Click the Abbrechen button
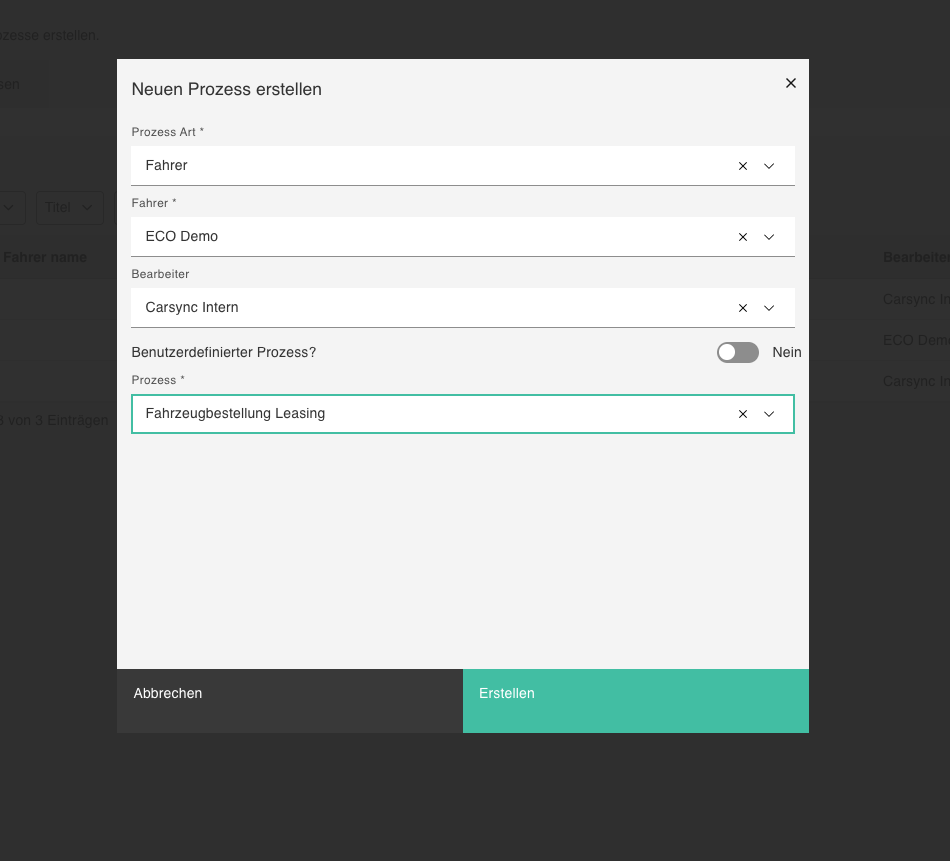 290,701
